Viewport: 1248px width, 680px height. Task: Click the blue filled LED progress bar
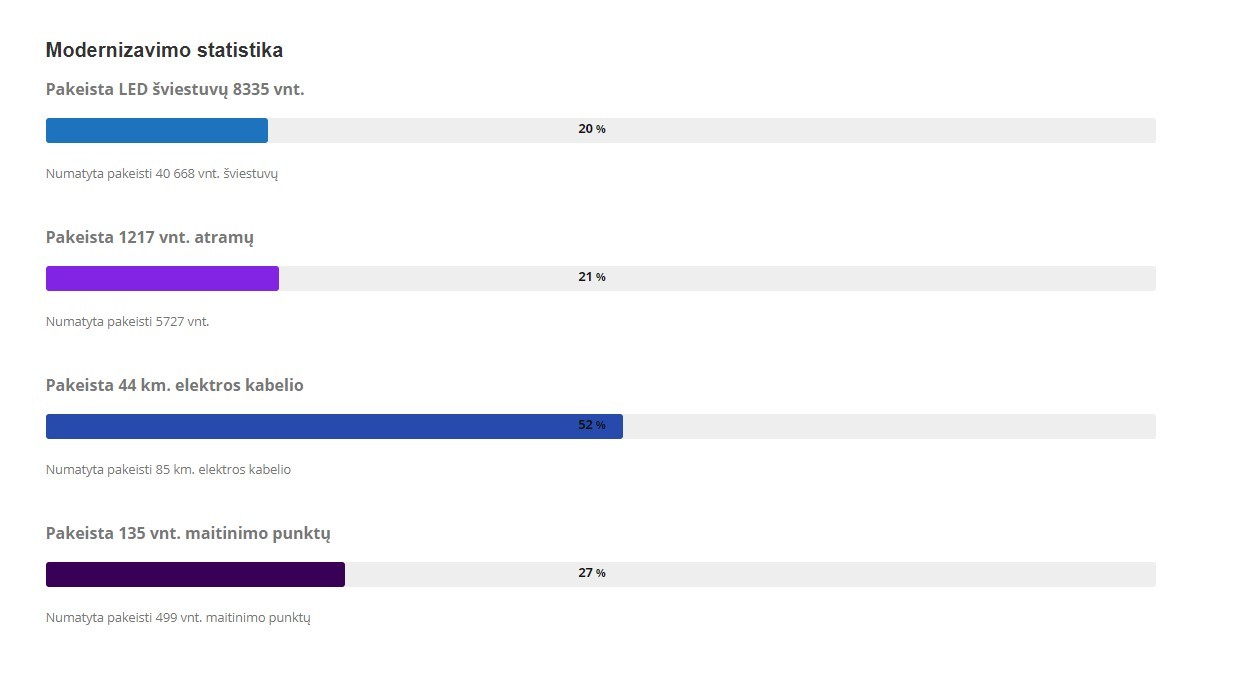(x=157, y=130)
